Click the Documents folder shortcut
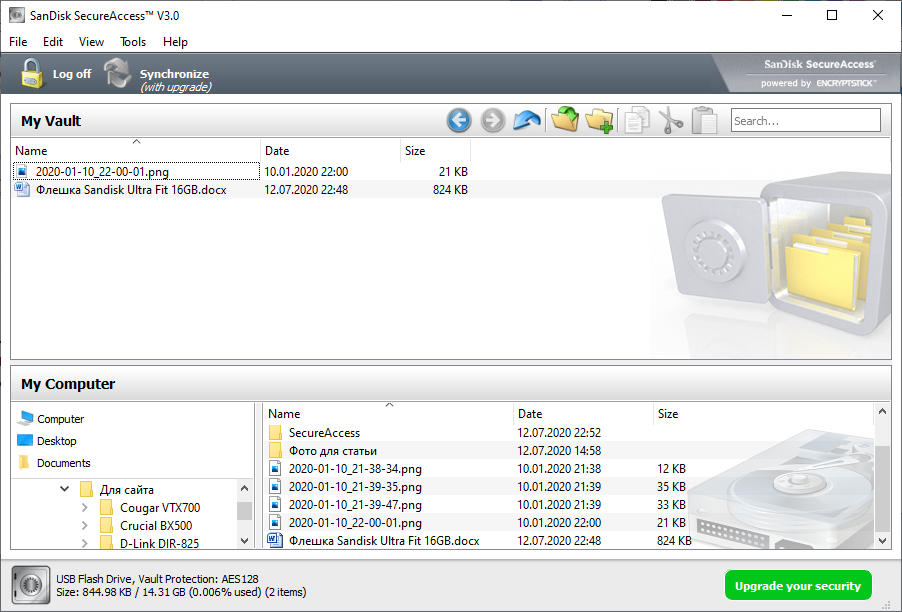 pyautogui.click(x=24, y=462)
